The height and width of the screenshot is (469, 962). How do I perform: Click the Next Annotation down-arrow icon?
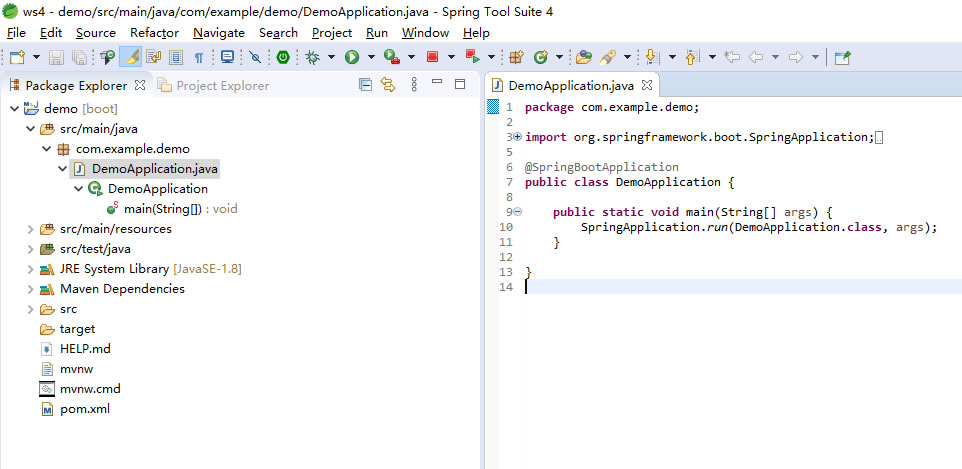click(x=652, y=58)
